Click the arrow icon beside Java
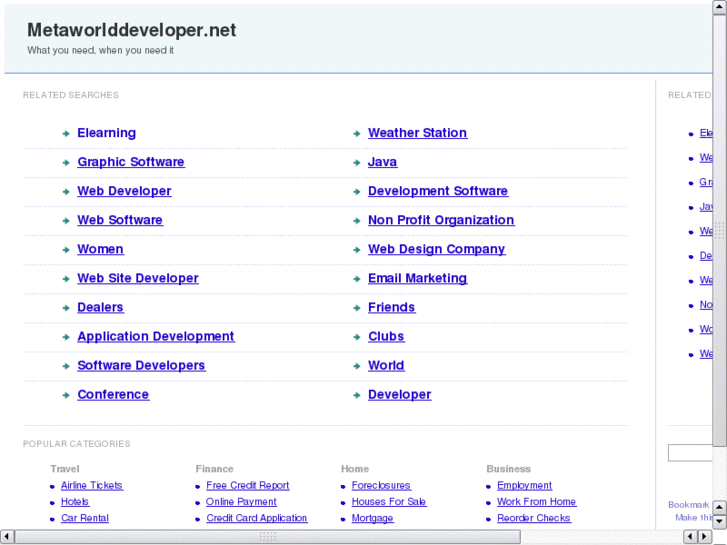Screen dimensions: 727x545 click(x=357, y=163)
